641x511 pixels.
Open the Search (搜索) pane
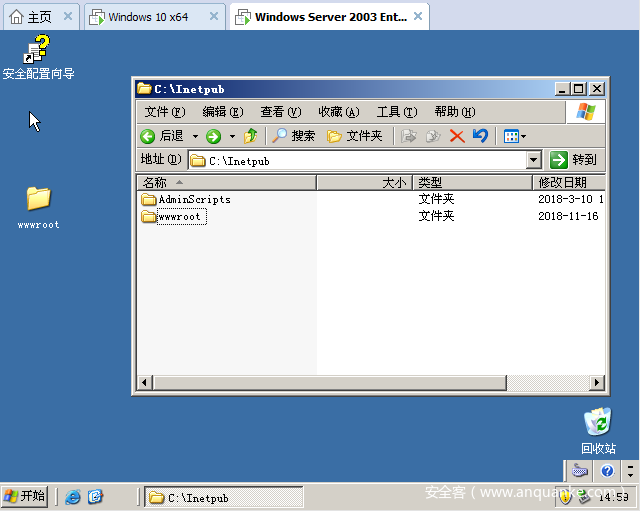(x=294, y=136)
